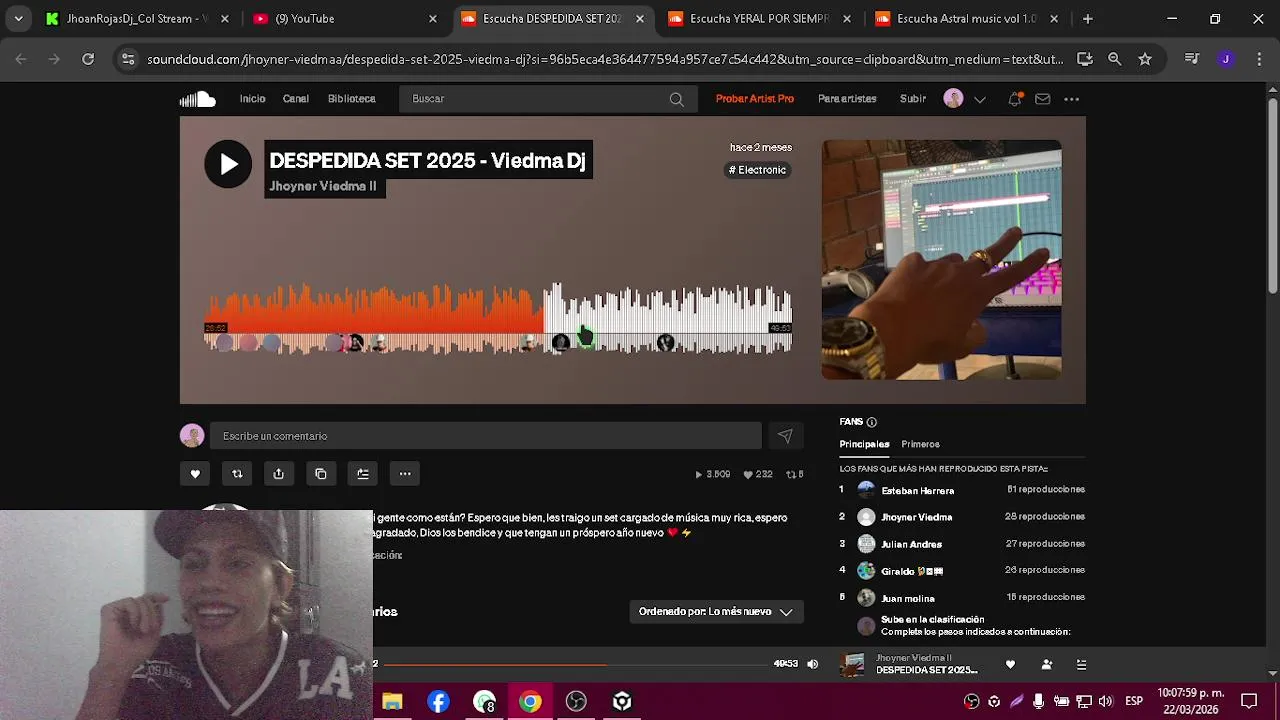
Task: Reload the page in Chrome
Action: 88,59
